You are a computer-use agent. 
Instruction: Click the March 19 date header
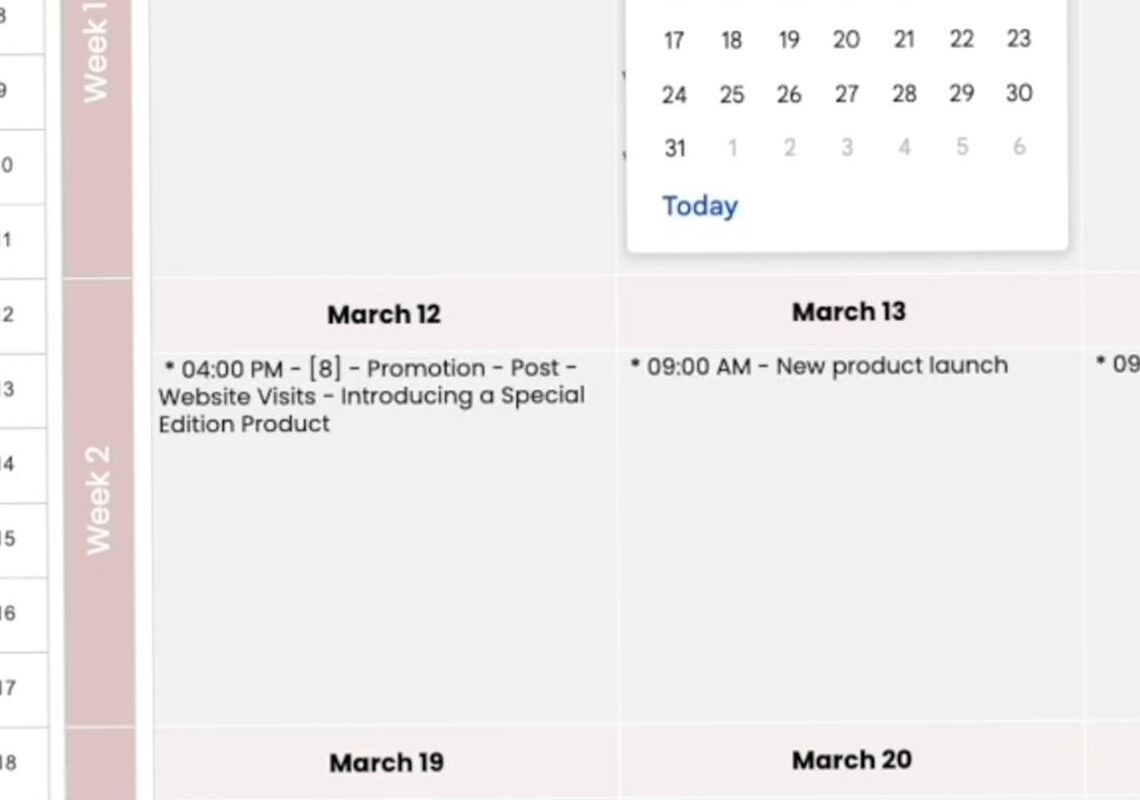click(x=385, y=762)
